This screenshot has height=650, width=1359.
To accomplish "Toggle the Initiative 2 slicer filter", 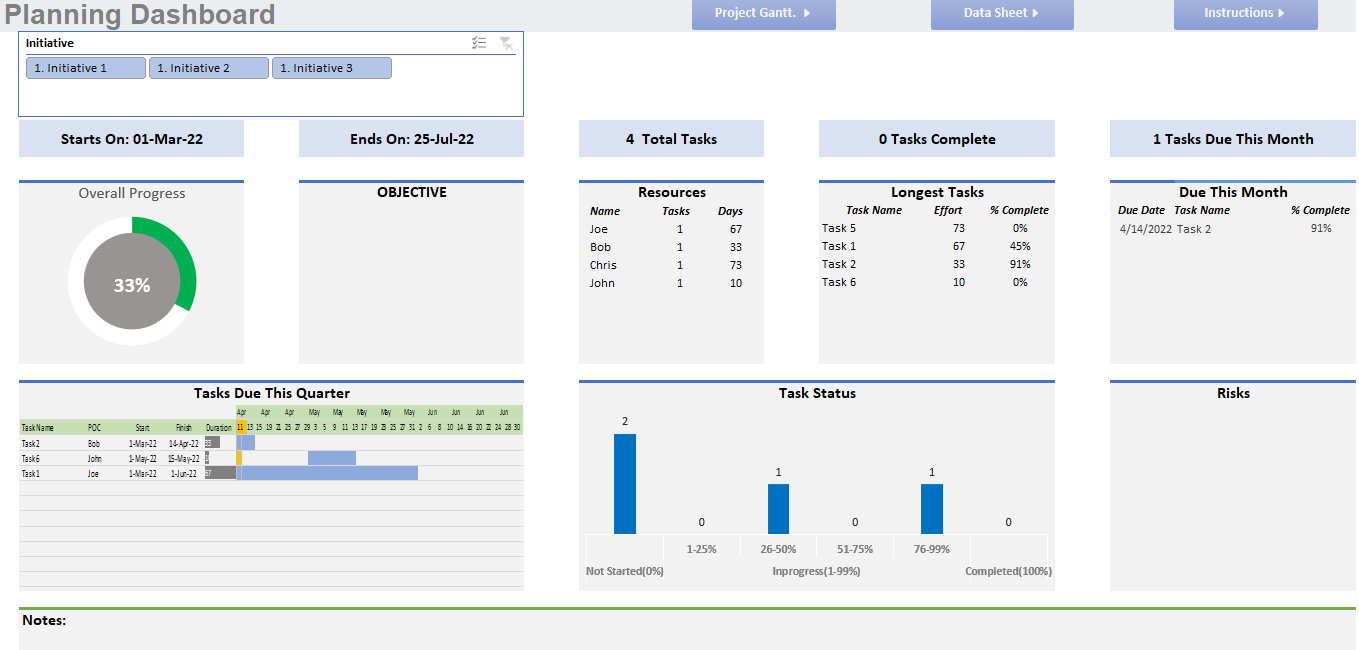I will tap(208, 67).
